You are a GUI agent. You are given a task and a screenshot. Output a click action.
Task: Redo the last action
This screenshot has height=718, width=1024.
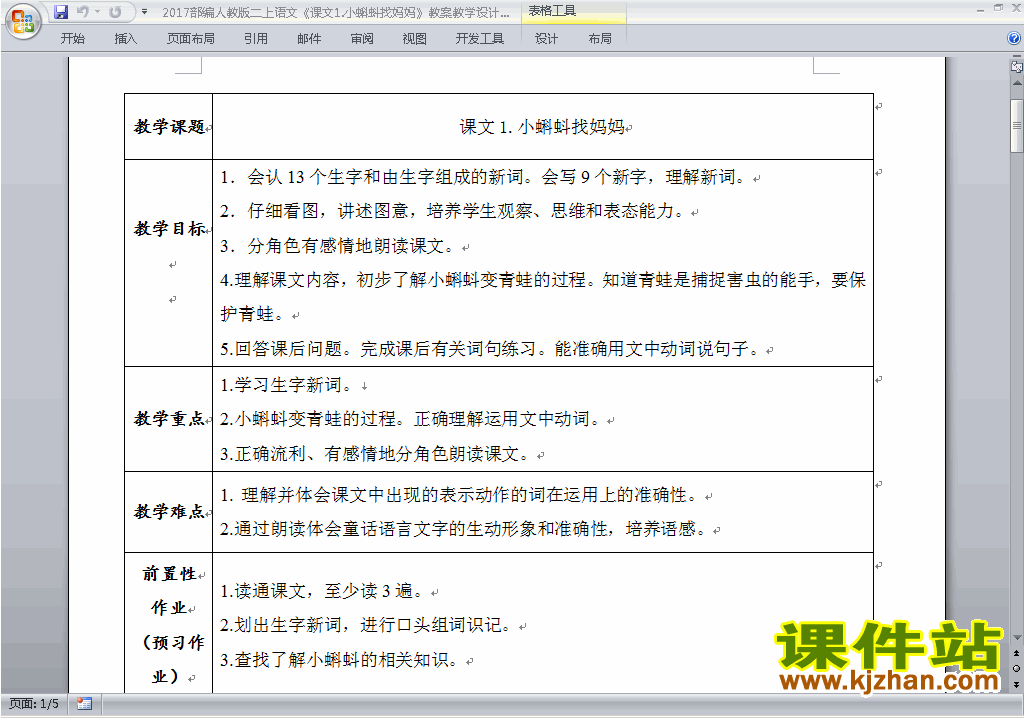point(115,12)
